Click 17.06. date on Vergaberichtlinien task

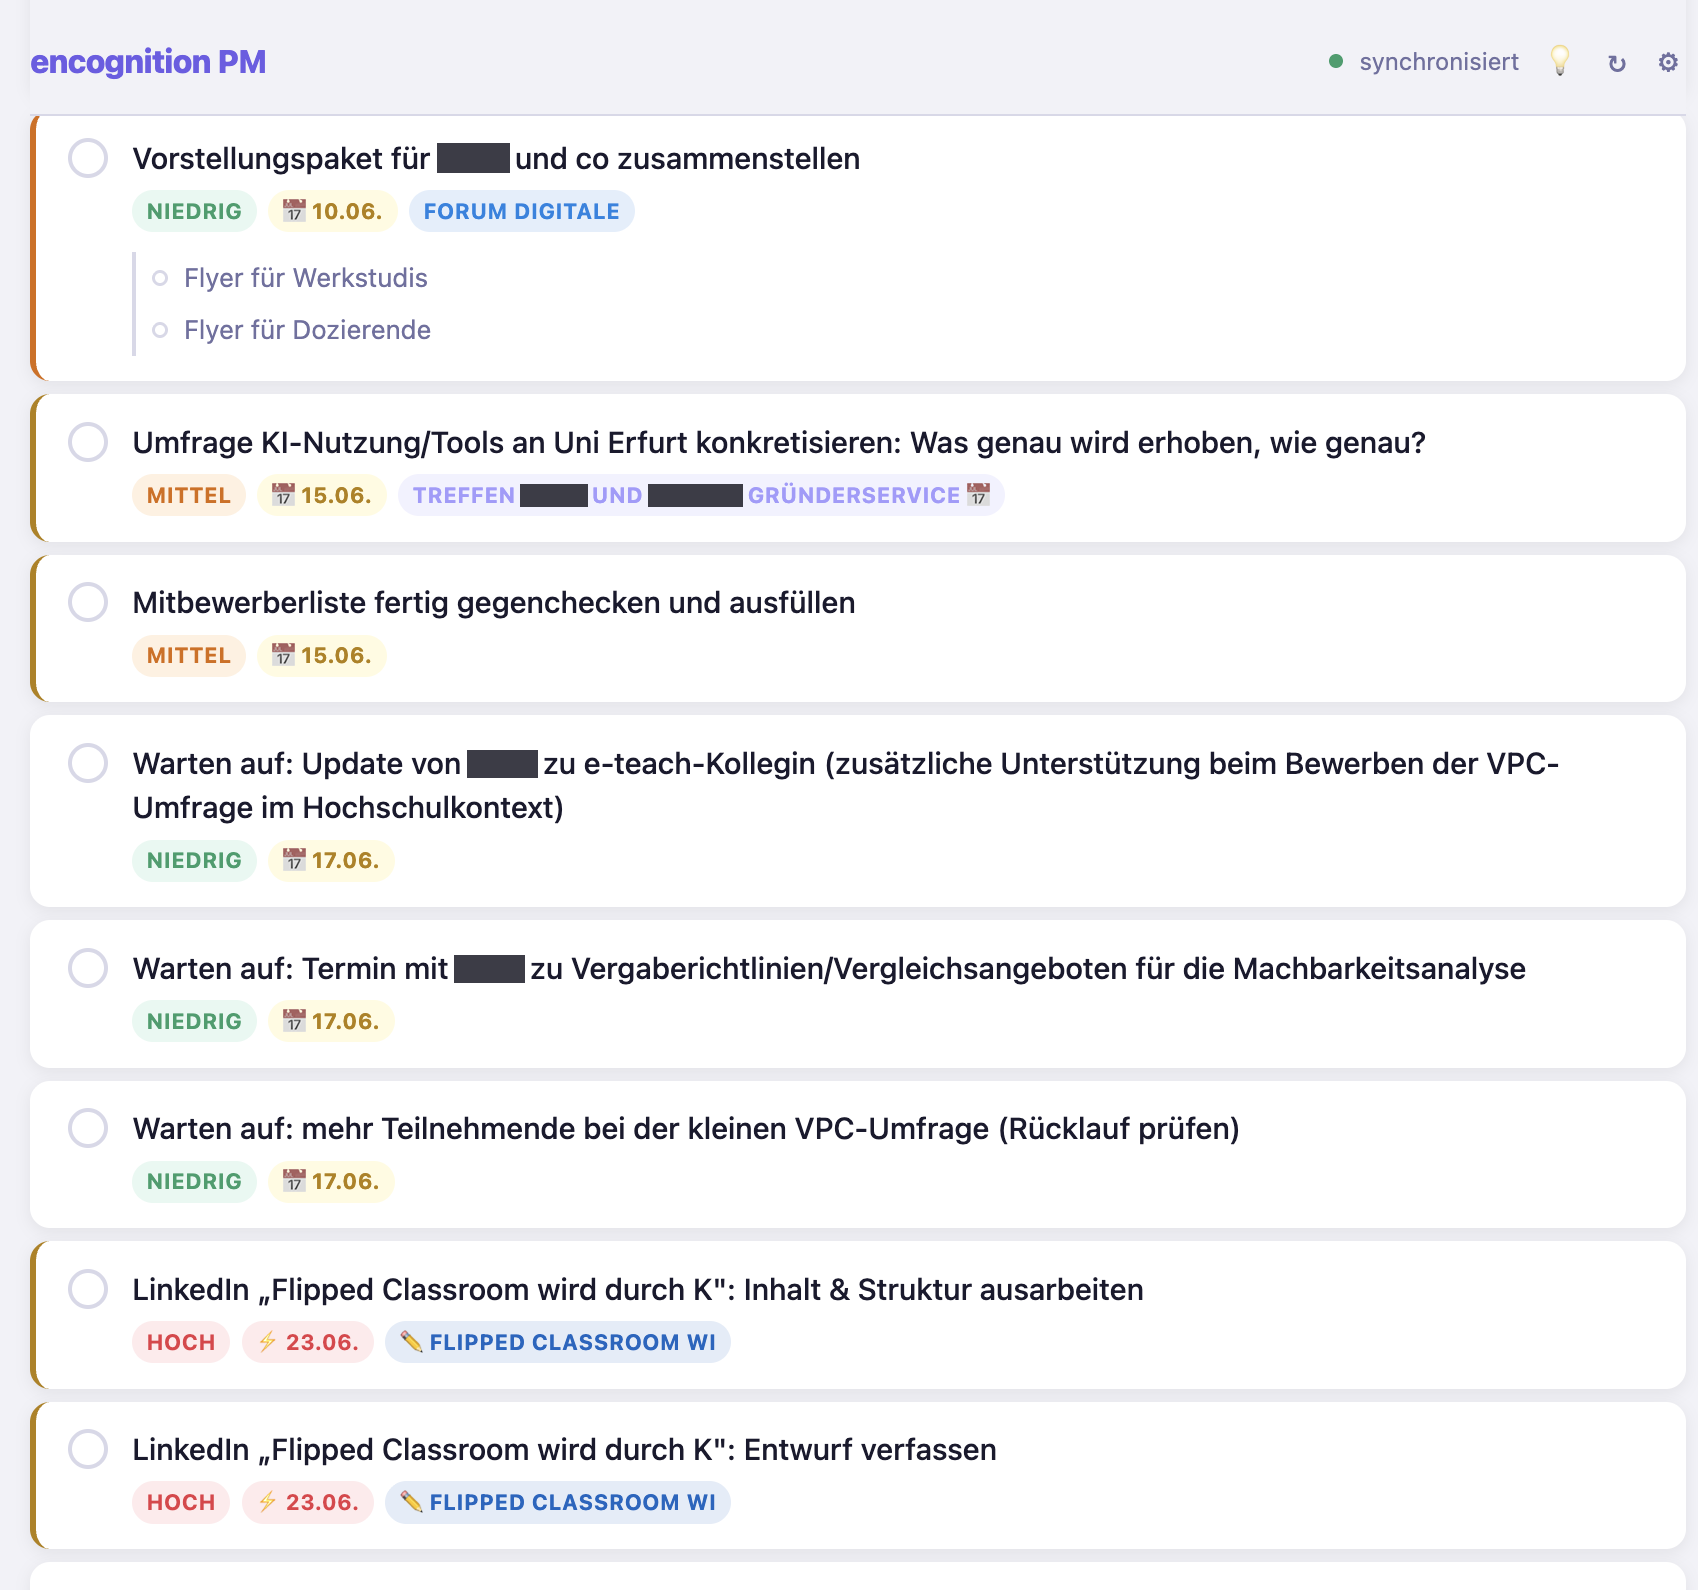pos(331,1021)
